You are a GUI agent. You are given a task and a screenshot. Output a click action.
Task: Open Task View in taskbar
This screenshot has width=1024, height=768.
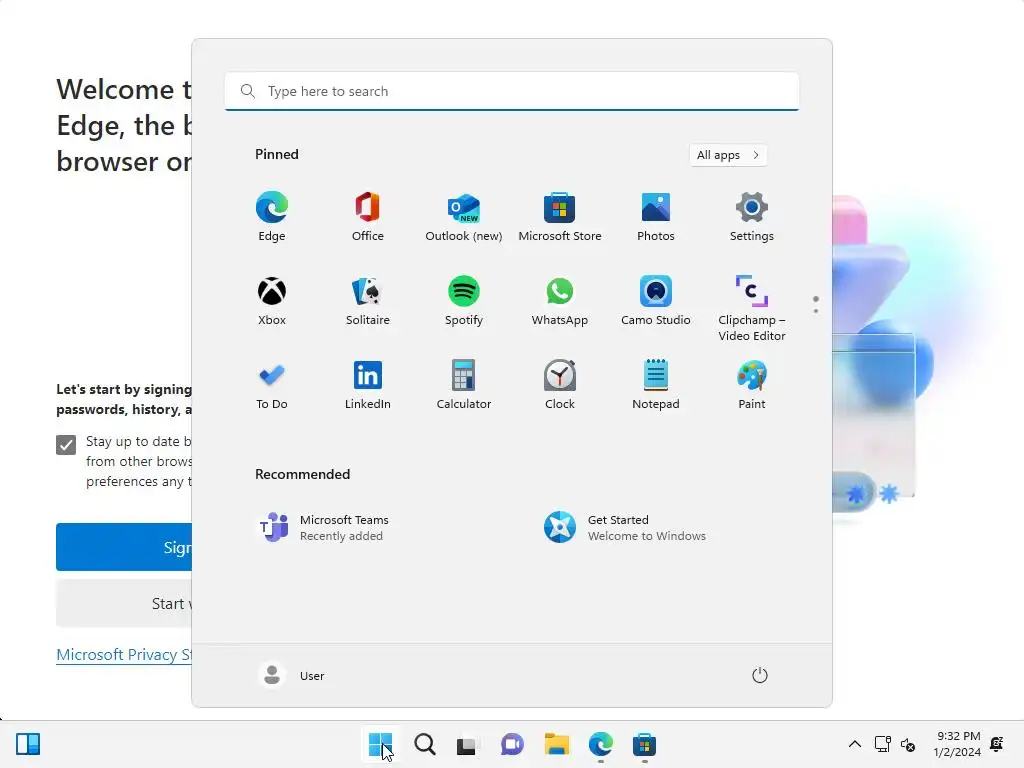coord(468,744)
